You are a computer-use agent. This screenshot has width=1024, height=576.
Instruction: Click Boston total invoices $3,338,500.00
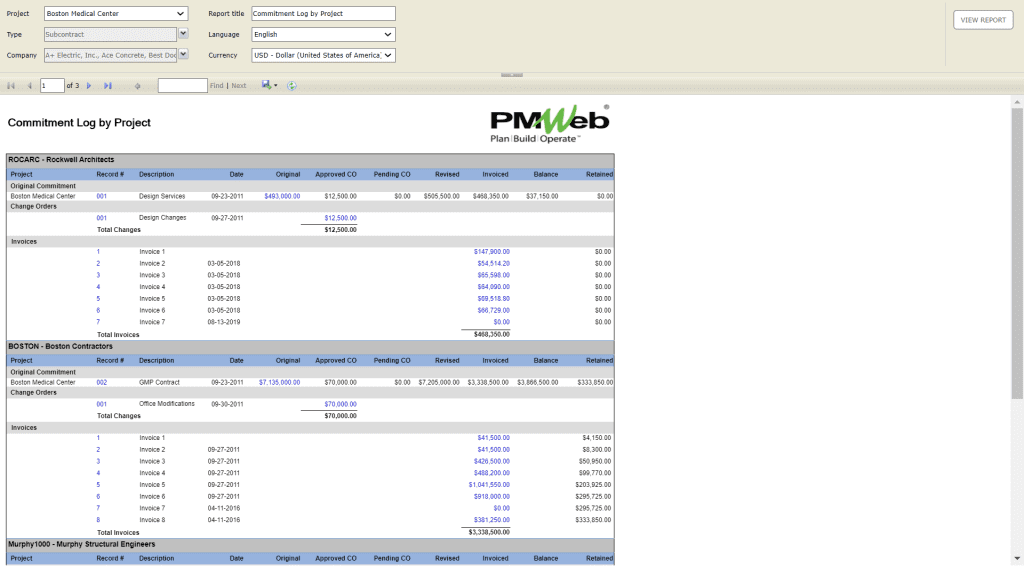coord(488,532)
